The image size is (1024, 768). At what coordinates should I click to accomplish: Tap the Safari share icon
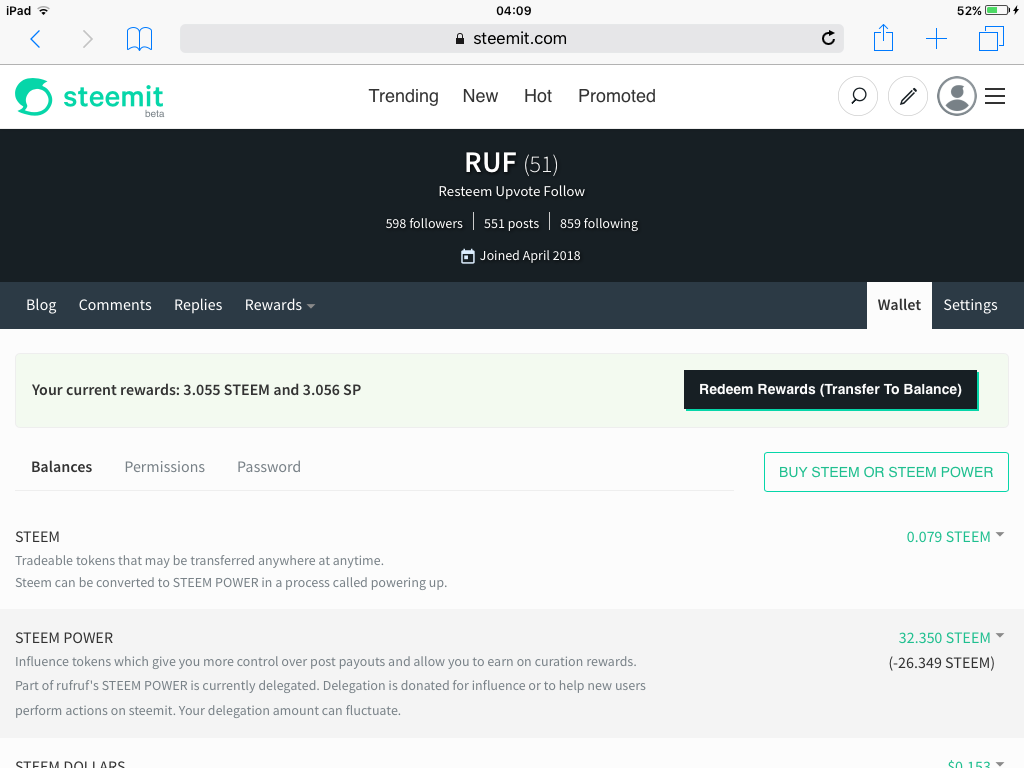pos(883,38)
